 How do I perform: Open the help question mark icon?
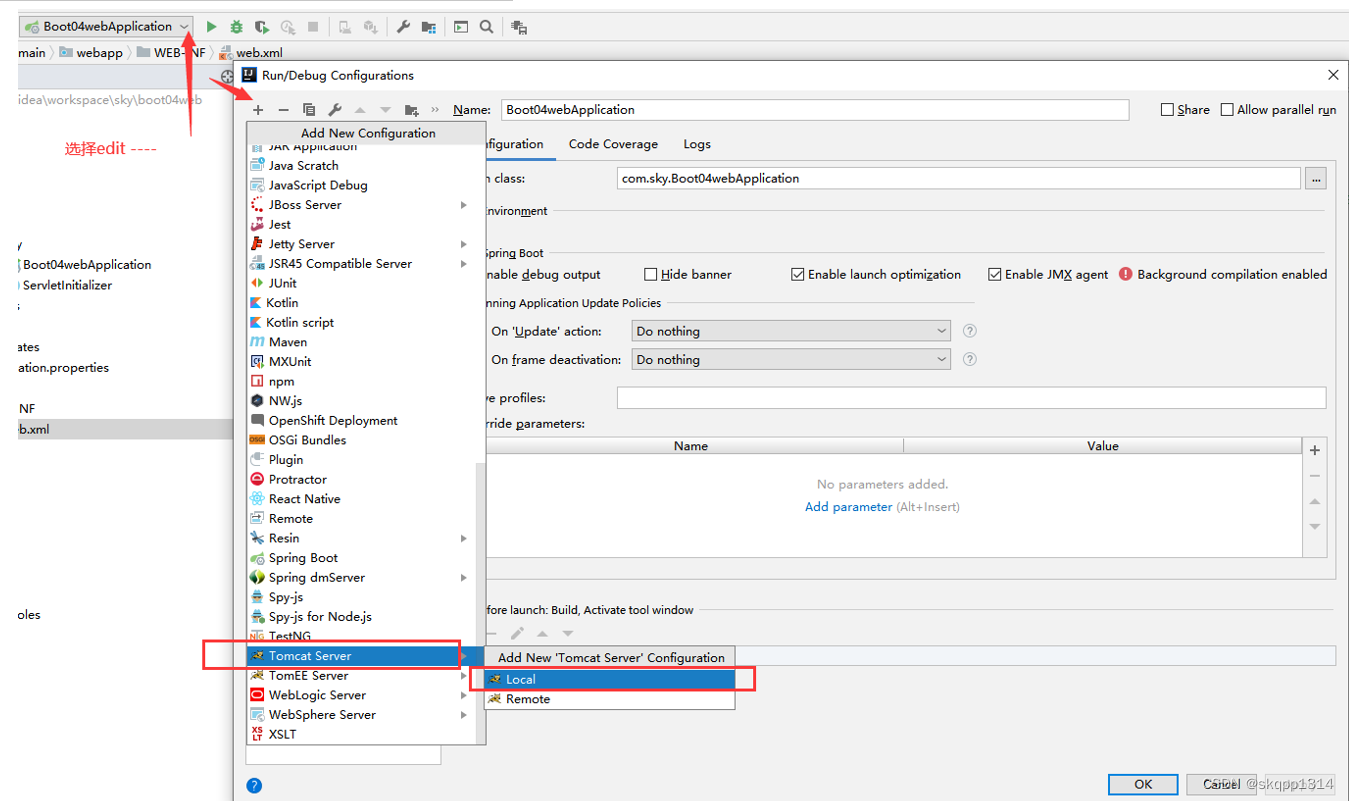[x=254, y=786]
